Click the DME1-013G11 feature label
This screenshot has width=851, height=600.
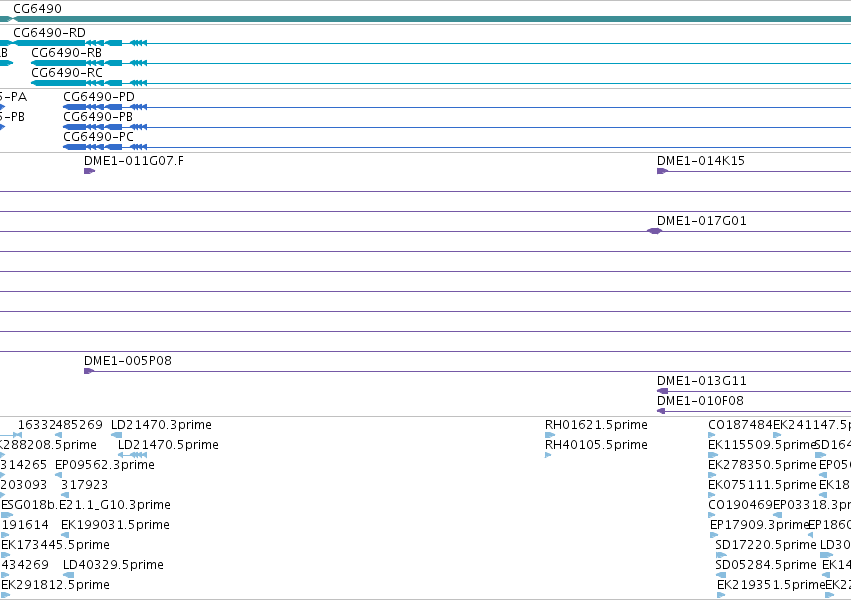coord(702,381)
